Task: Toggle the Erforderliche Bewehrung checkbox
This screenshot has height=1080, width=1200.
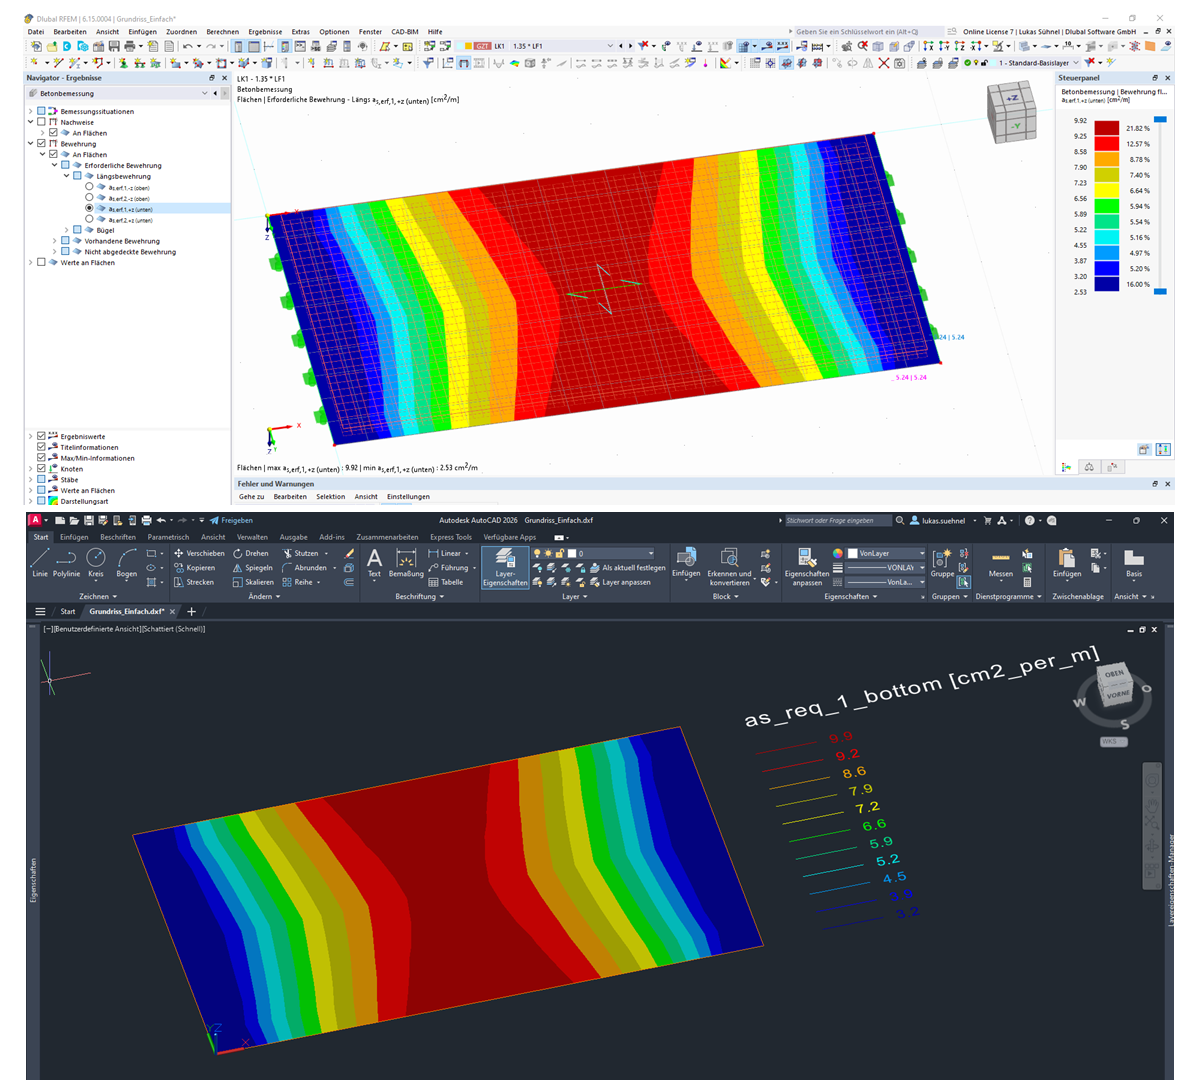Action: [x=65, y=165]
